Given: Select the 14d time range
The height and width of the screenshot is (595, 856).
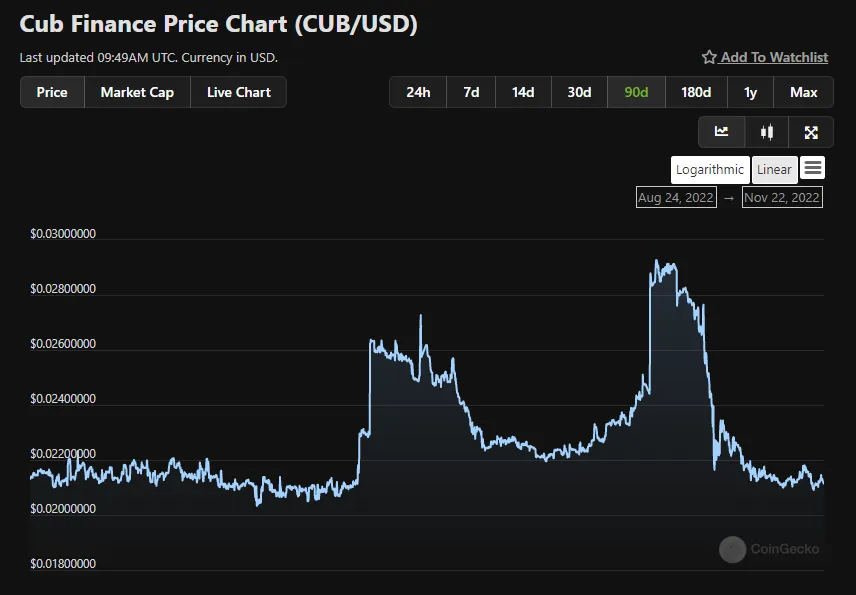Looking at the screenshot, I should 523,92.
